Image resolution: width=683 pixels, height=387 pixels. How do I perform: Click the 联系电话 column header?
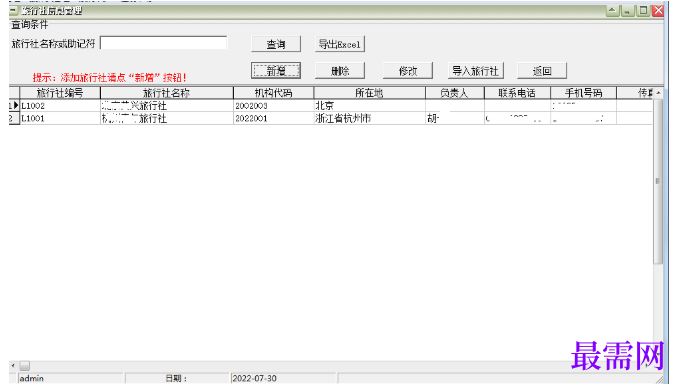point(517,93)
